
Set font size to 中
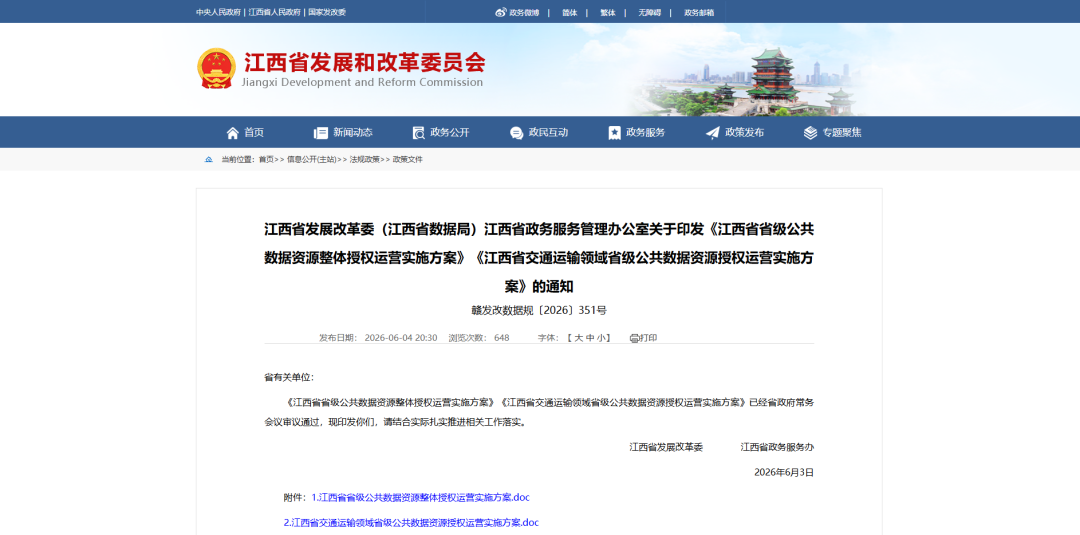point(590,338)
